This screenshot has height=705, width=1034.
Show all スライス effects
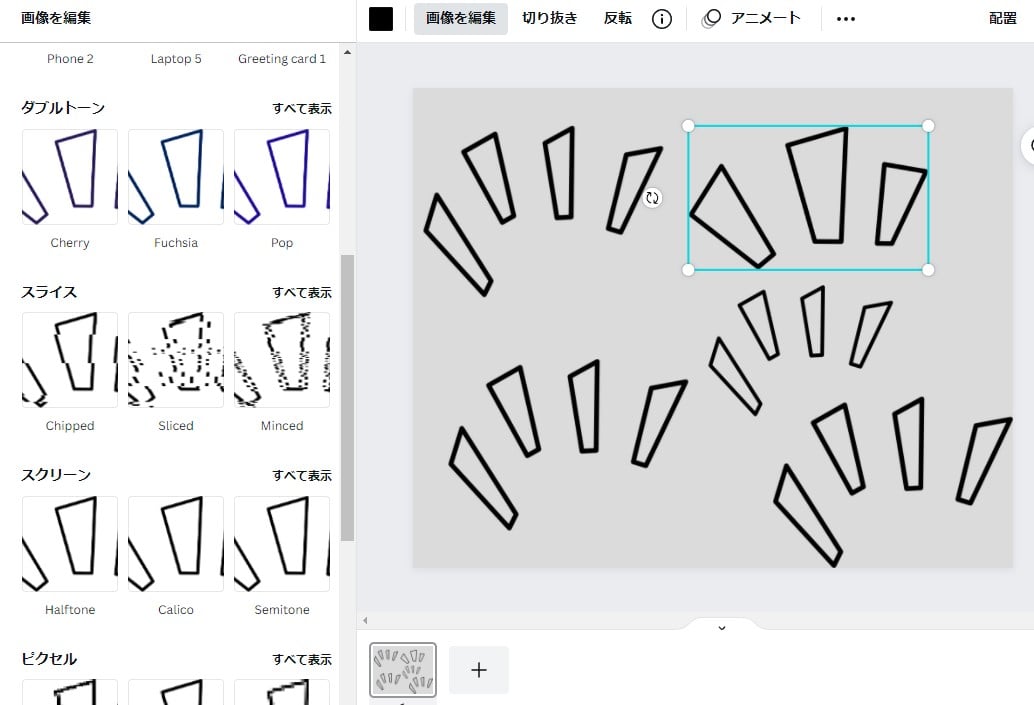tap(302, 292)
